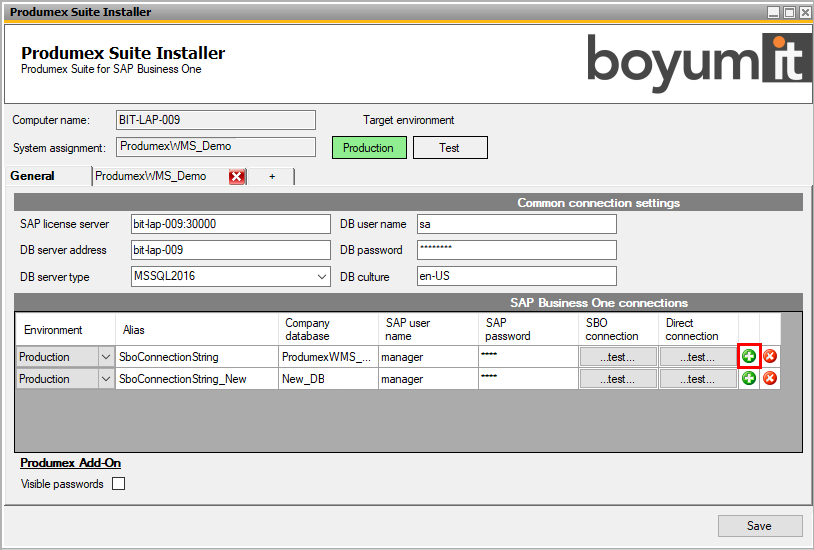Screen dimensions: 814x550
Task: Click the SAP license server field
Action: pyautogui.click(x=230, y=224)
